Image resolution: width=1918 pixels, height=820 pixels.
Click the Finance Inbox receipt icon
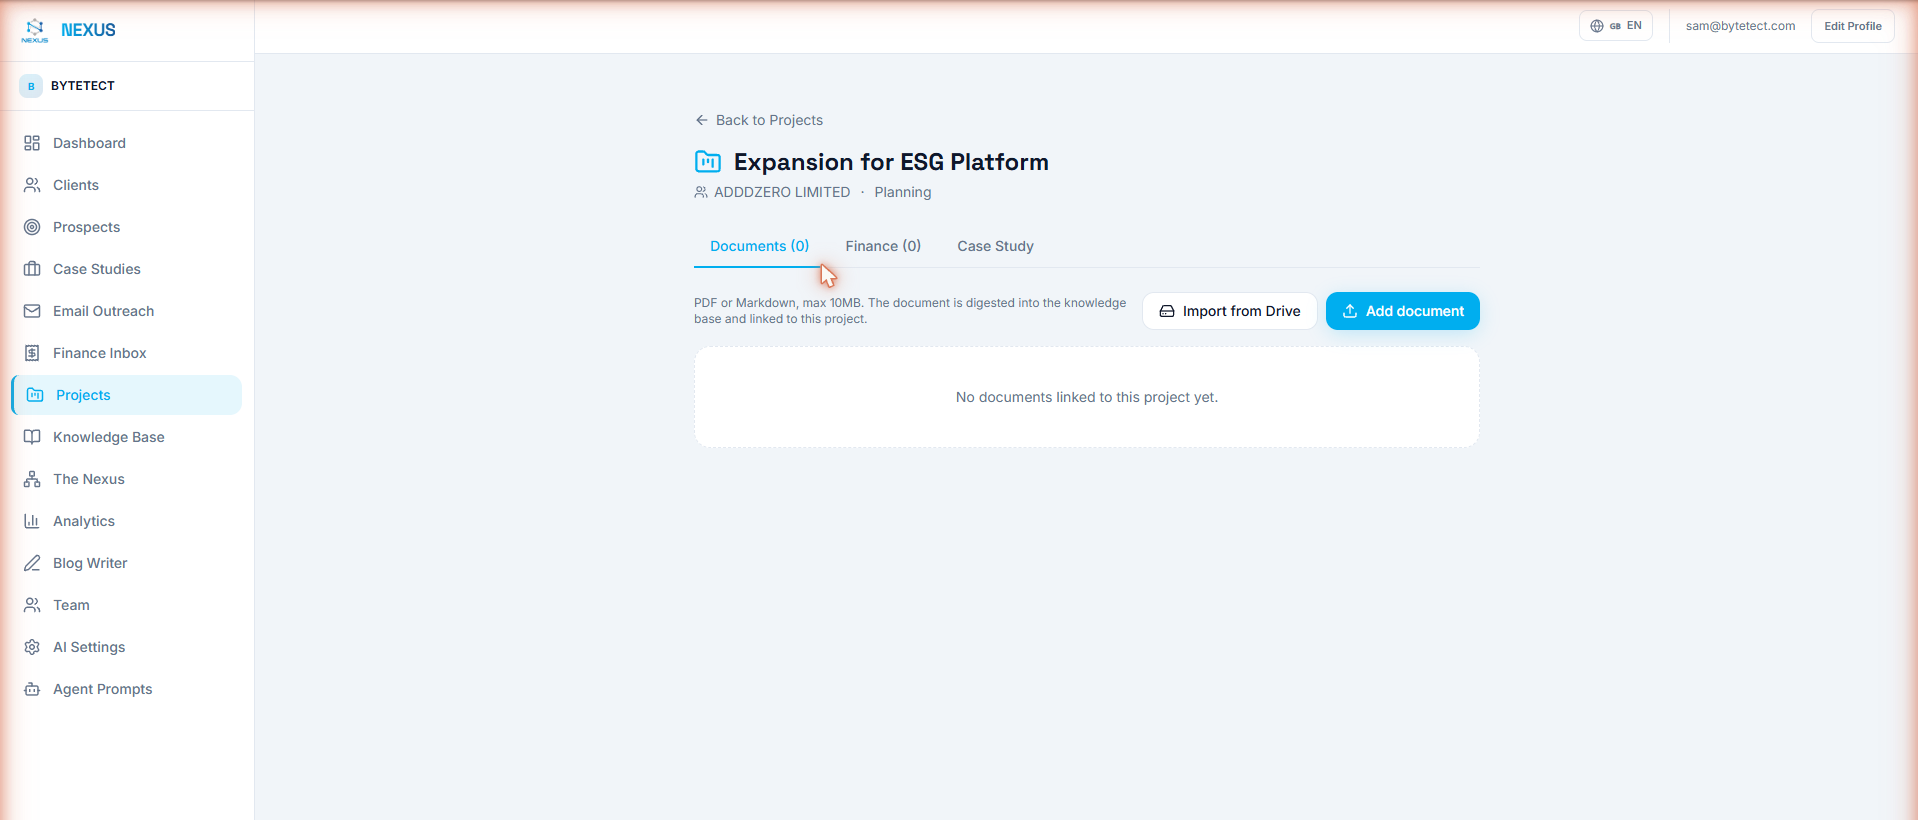[x=32, y=353]
